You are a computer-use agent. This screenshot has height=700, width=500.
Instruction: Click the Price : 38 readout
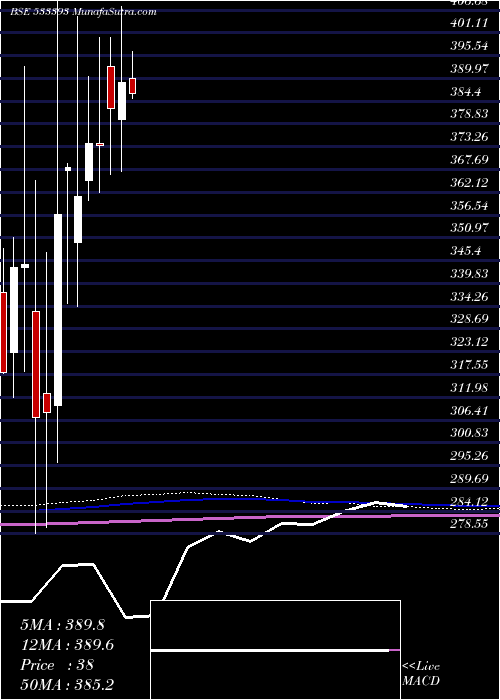tap(57, 665)
